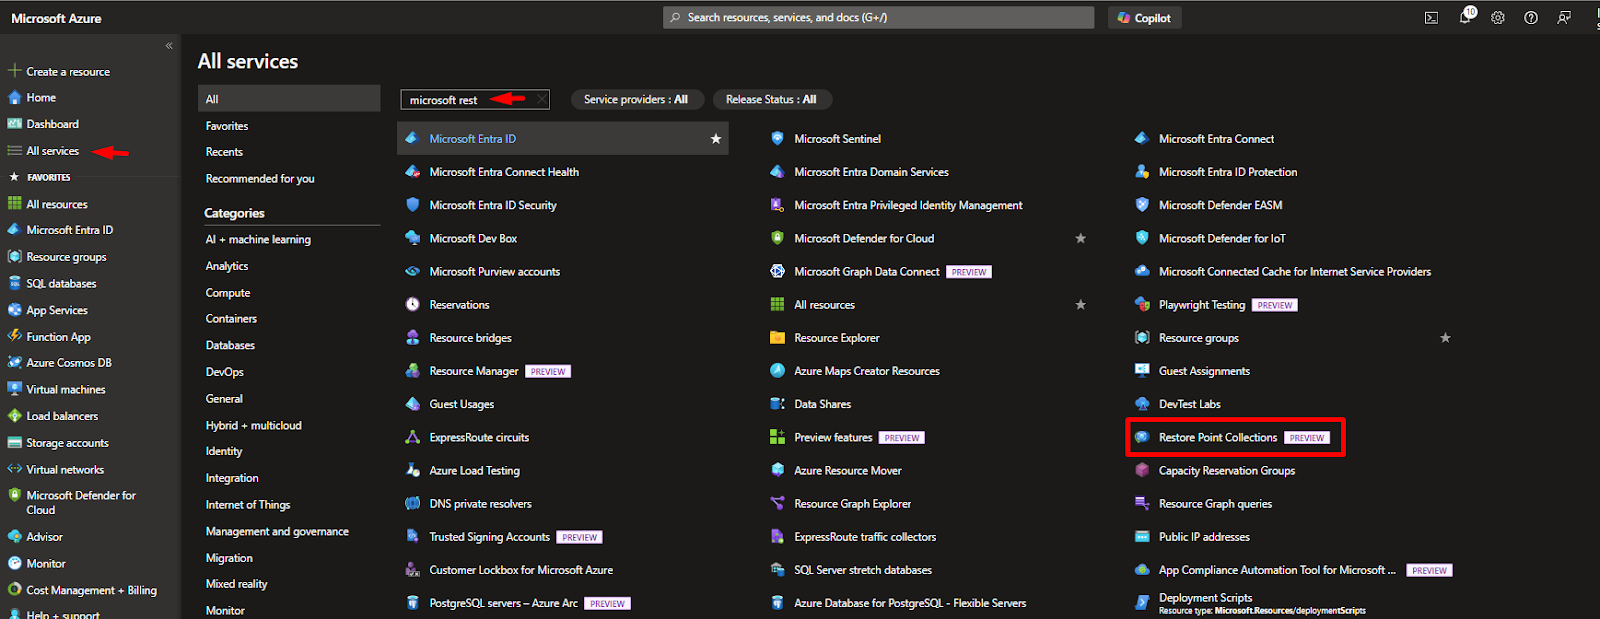Open the feedback icon in top bar
Screen dimensions: 1600x619
tap(1564, 18)
